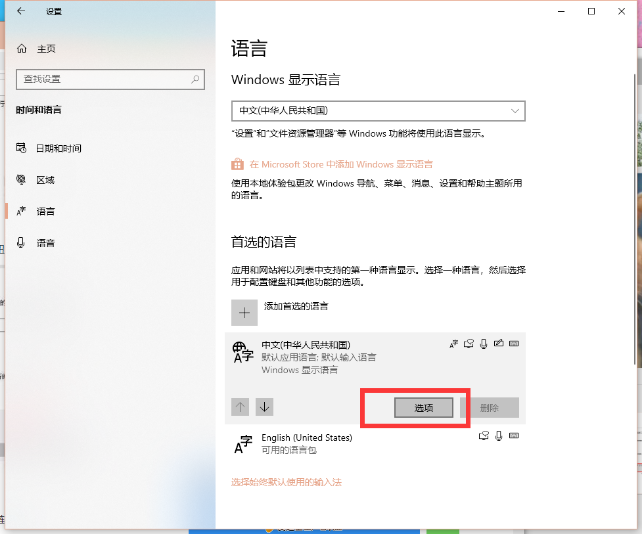Click the 时间和语言 section heading
Screen dimensions: 642x534
click(38, 110)
